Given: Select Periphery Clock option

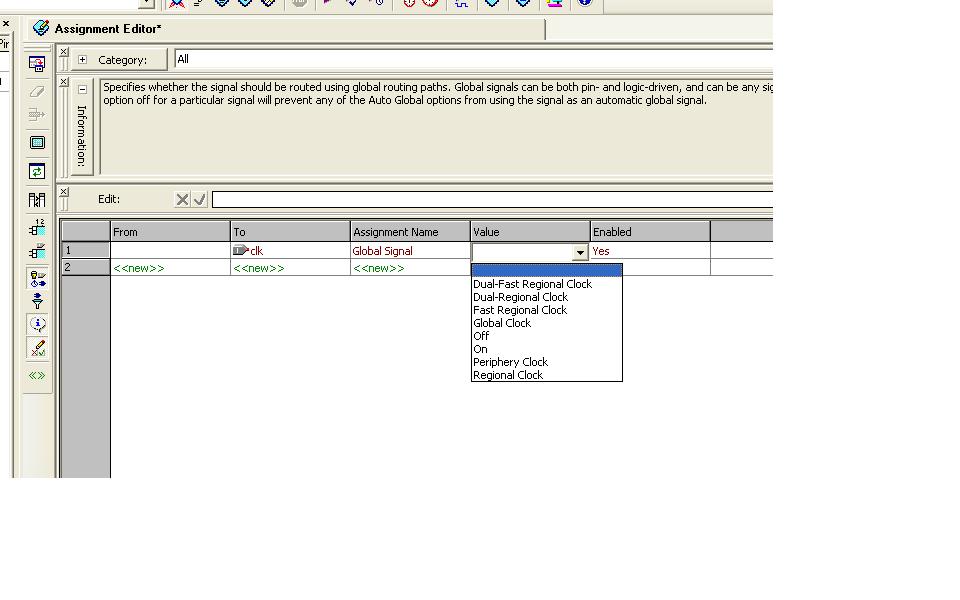Looking at the screenshot, I should [x=510, y=362].
